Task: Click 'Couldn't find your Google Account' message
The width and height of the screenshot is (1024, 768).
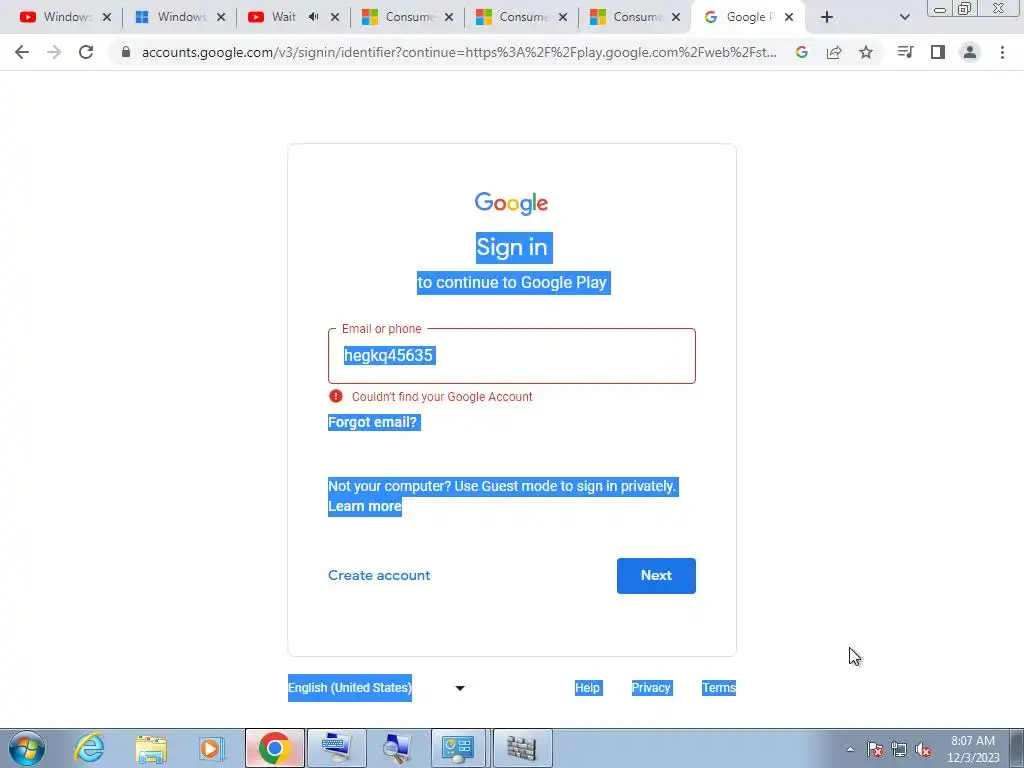Action: (442, 396)
